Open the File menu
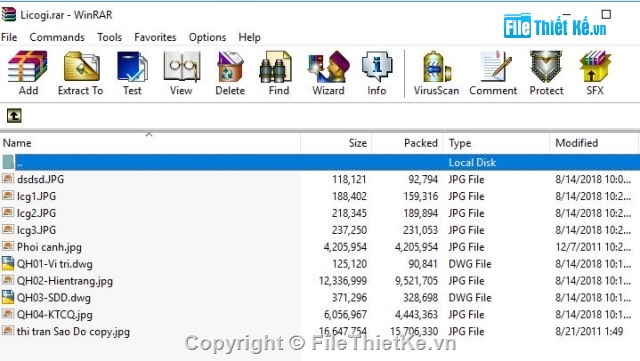 9,37
